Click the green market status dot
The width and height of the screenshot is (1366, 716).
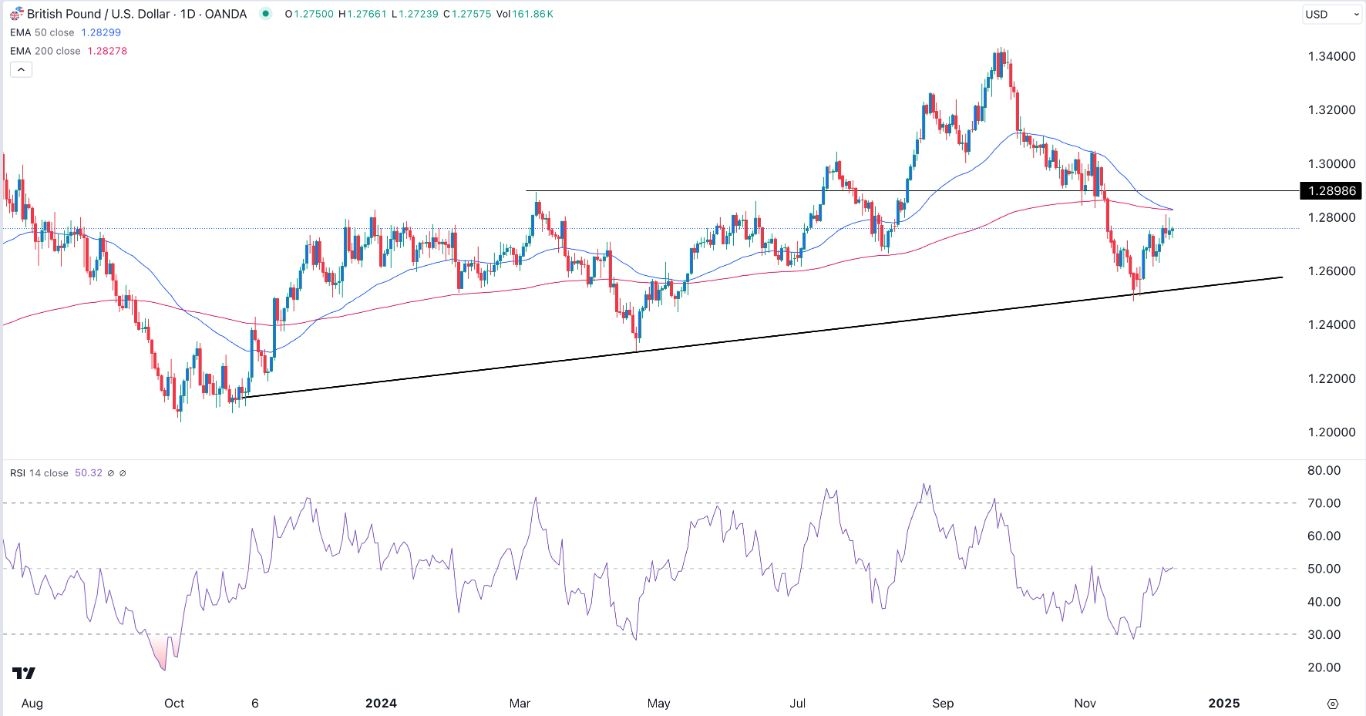point(264,14)
